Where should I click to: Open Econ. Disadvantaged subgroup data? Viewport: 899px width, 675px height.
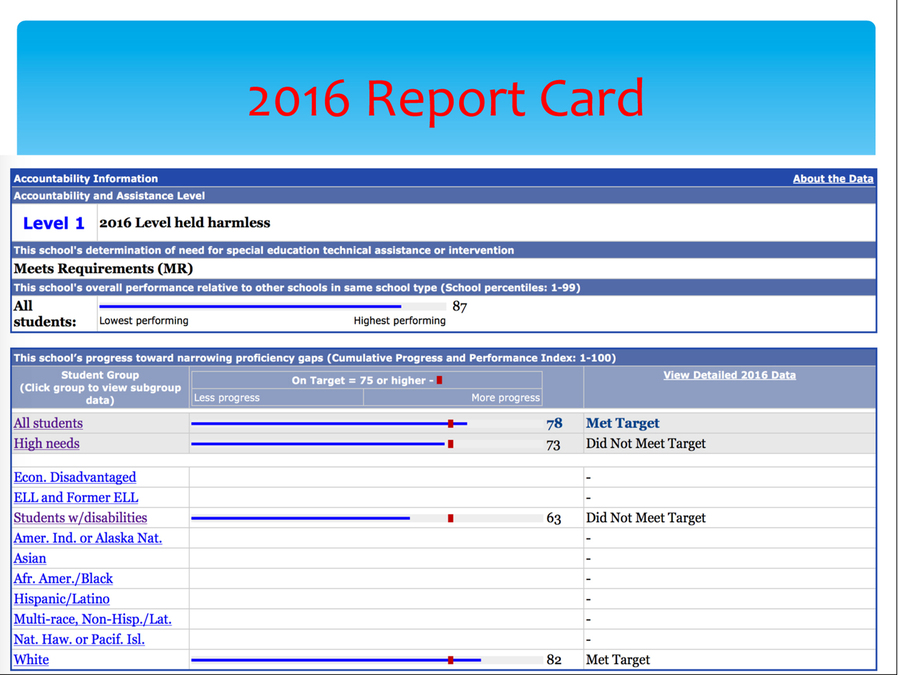point(75,477)
